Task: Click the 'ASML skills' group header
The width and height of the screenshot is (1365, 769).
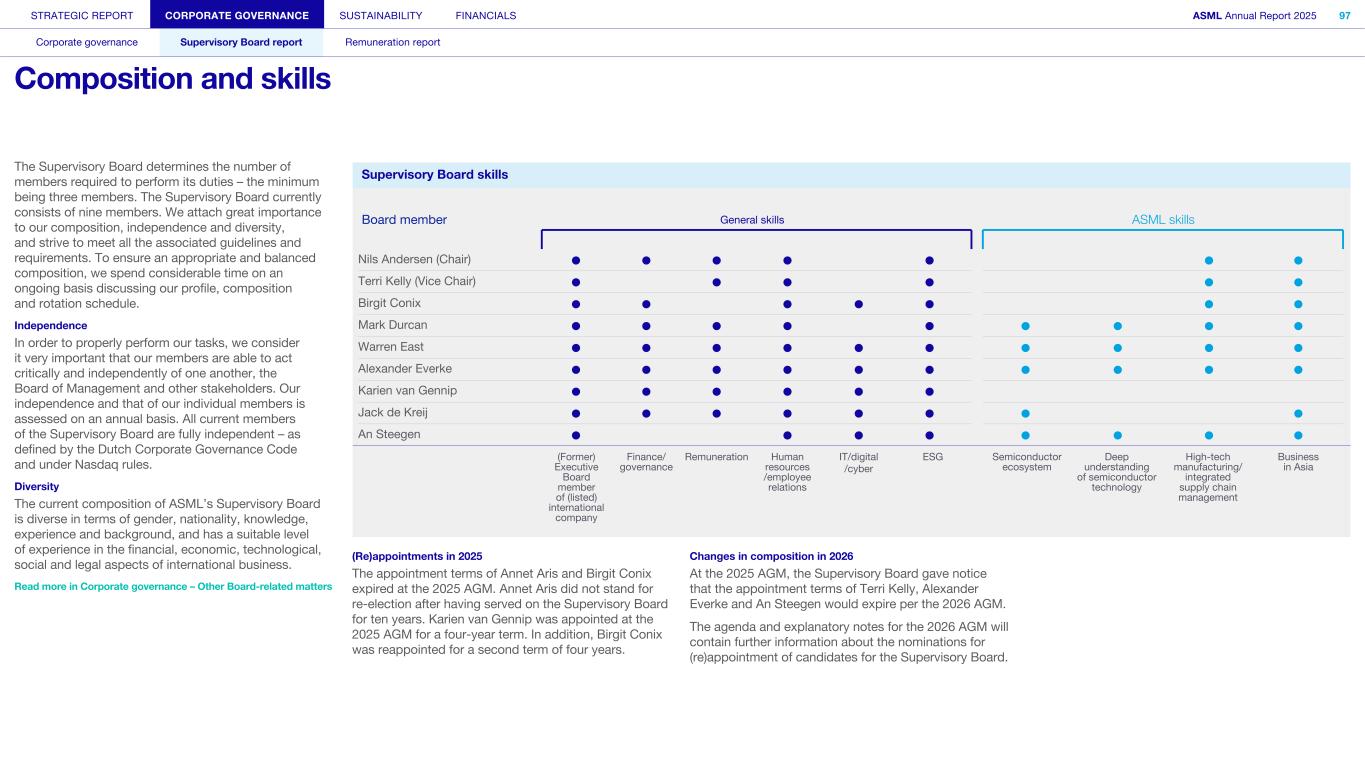Action: coord(1163,220)
